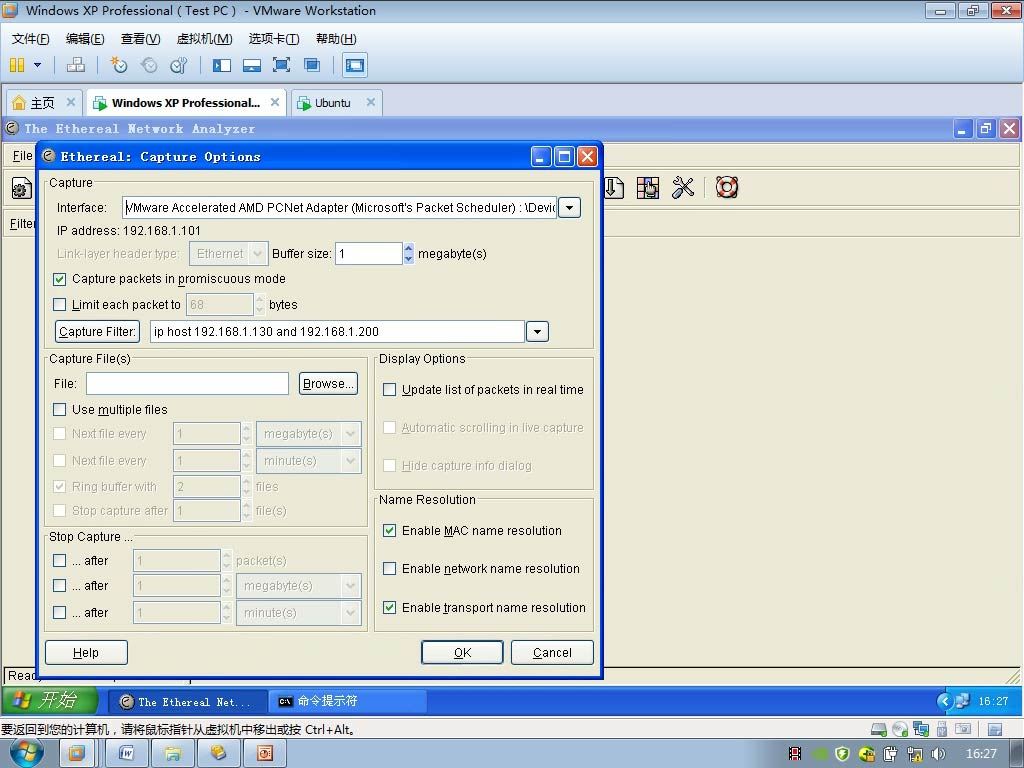Click VMware send Ctrl+Alt+Del toolbar icon
The height and width of the screenshot is (768, 1024).
coord(76,65)
